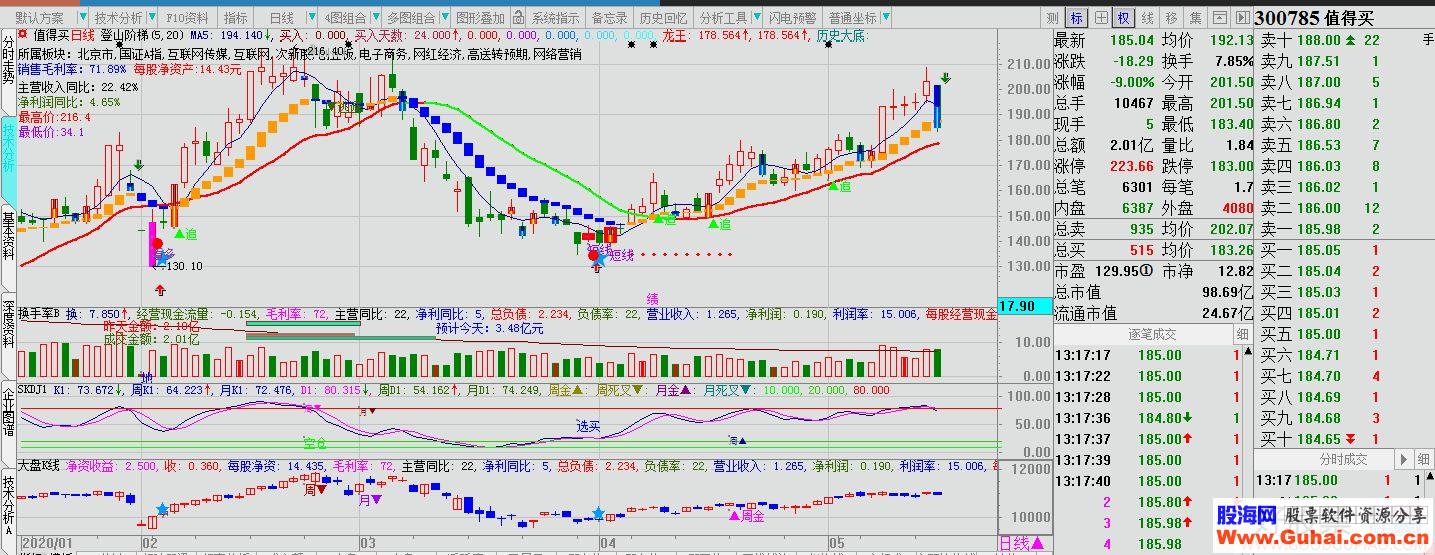Click the panel window icon beside 集
Image resolution: width=1435 pixels, height=555 pixels.
pyautogui.click(x=1220, y=18)
